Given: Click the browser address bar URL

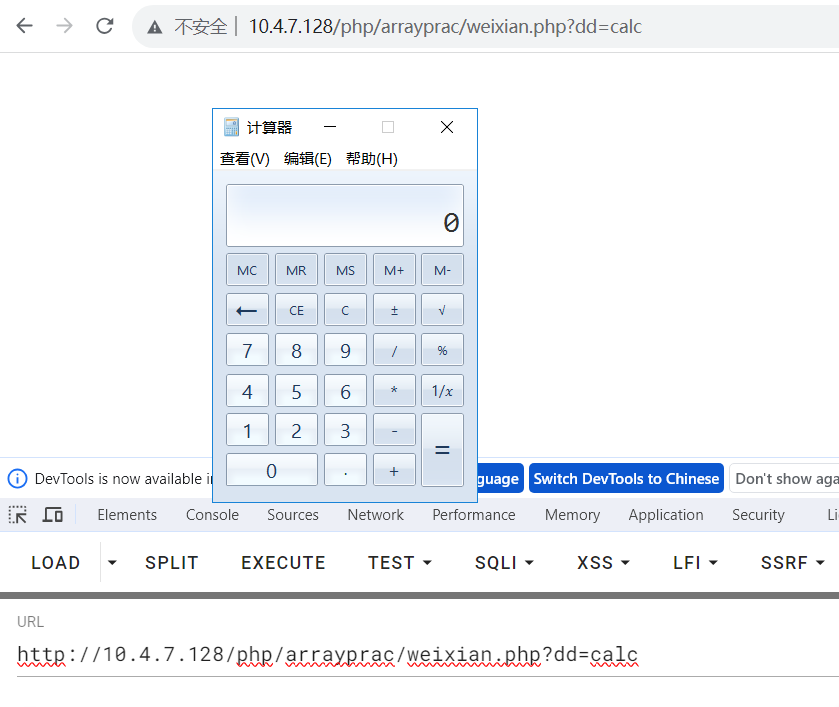Looking at the screenshot, I should pyautogui.click(x=445, y=26).
